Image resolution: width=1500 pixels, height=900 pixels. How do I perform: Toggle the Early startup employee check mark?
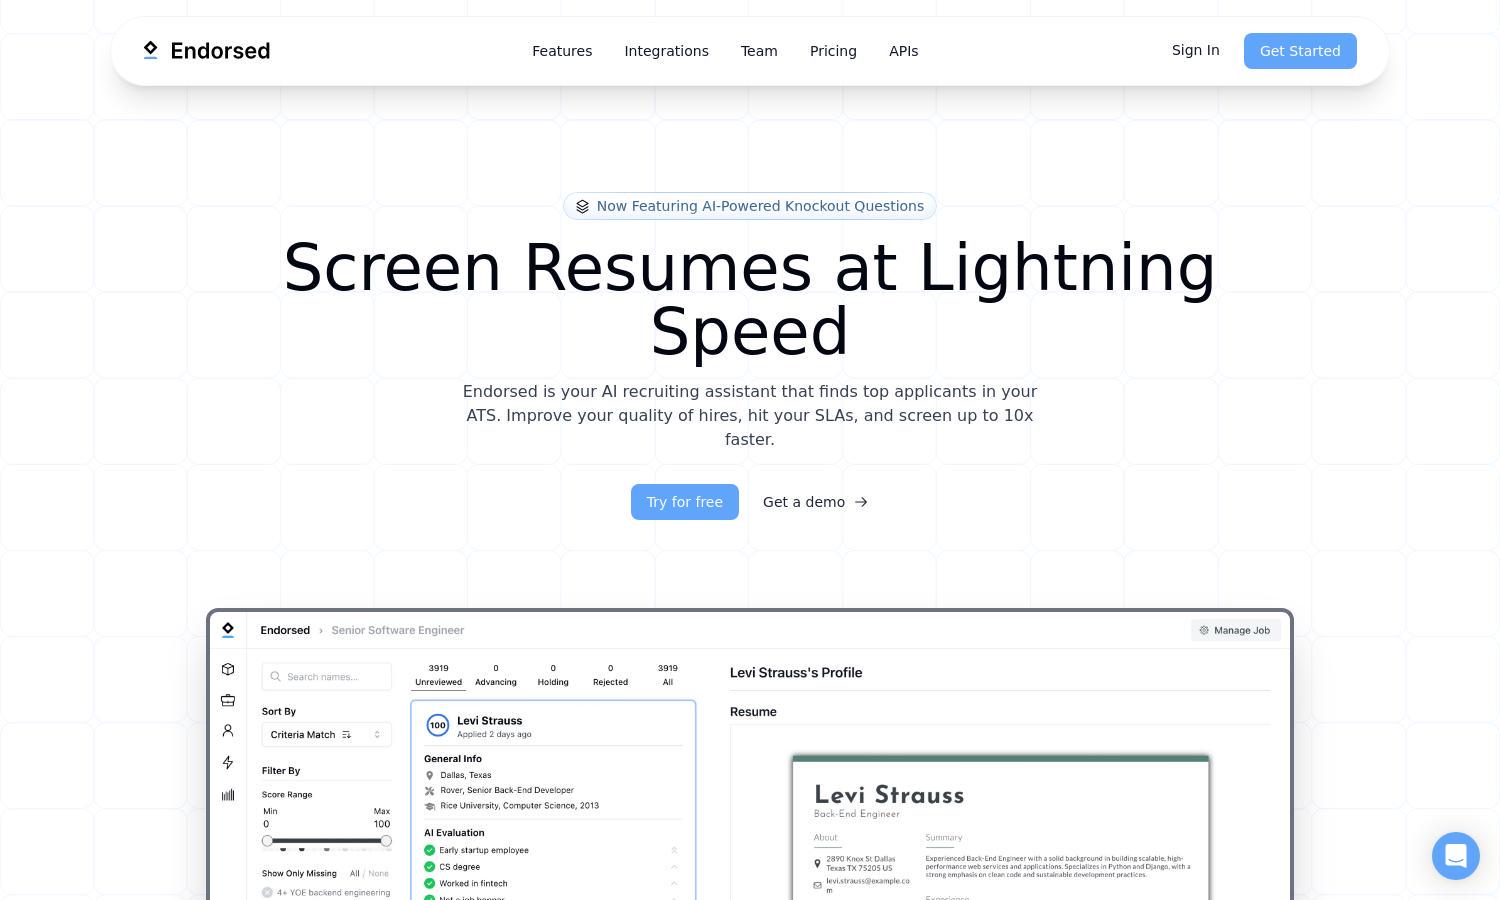[430, 850]
